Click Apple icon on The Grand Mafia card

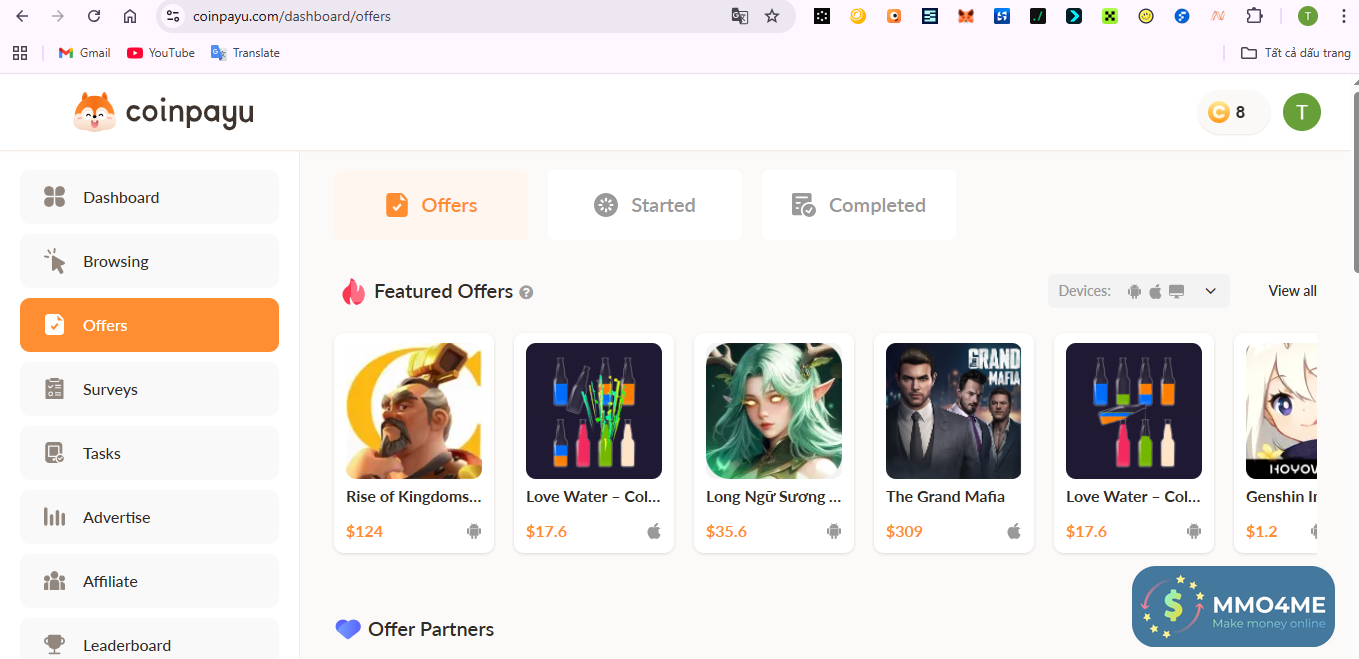click(1014, 531)
